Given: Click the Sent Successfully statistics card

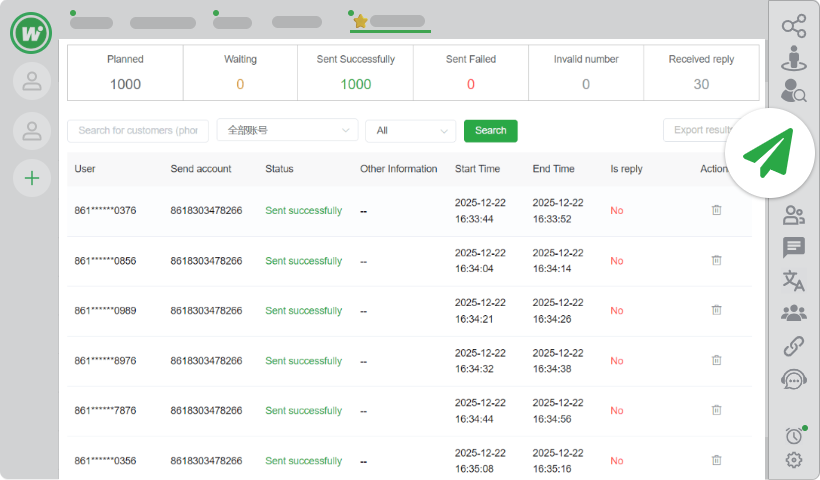Looking at the screenshot, I should pyautogui.click(x=355, y=72).
